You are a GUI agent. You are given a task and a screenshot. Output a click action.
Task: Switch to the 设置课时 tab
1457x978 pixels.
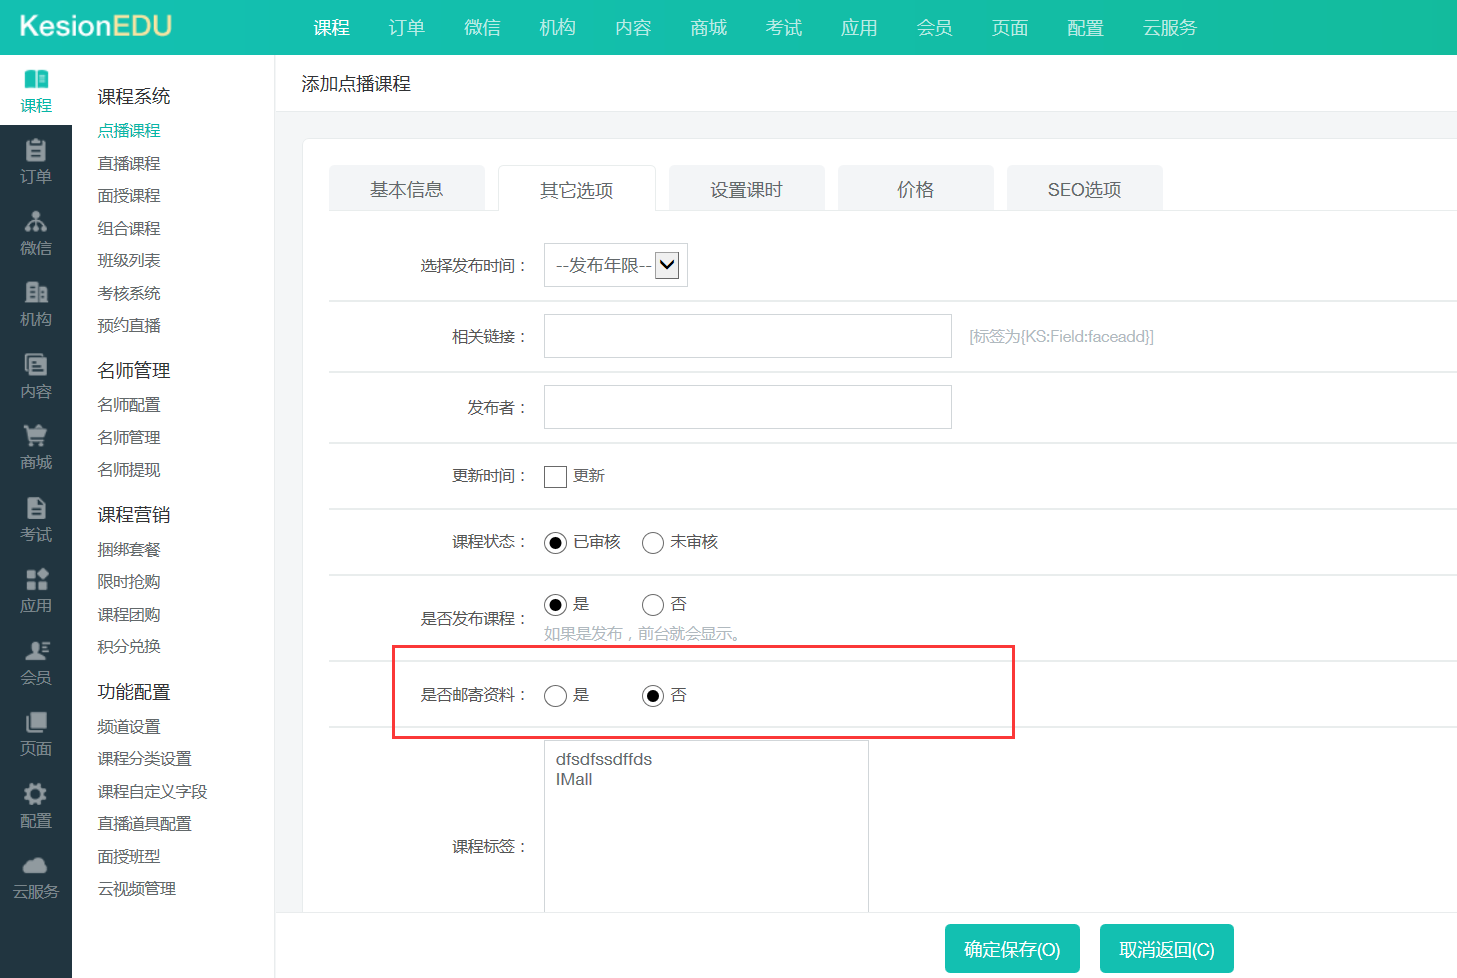pos(746,190)
